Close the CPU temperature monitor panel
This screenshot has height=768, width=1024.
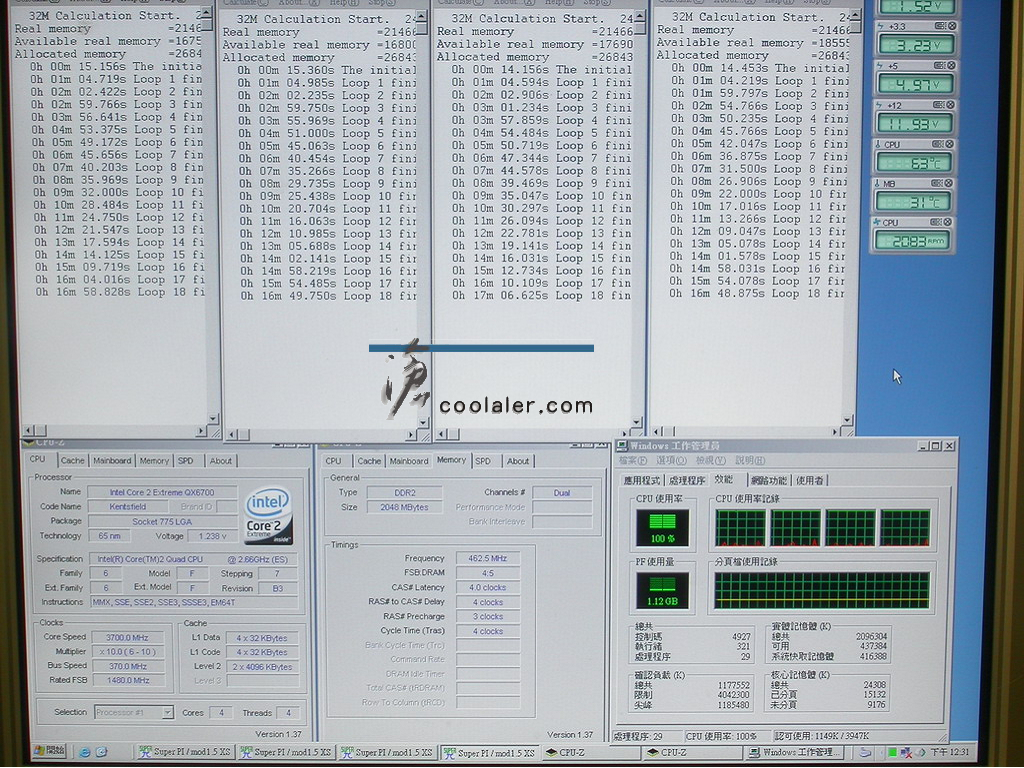coord(950,144)
